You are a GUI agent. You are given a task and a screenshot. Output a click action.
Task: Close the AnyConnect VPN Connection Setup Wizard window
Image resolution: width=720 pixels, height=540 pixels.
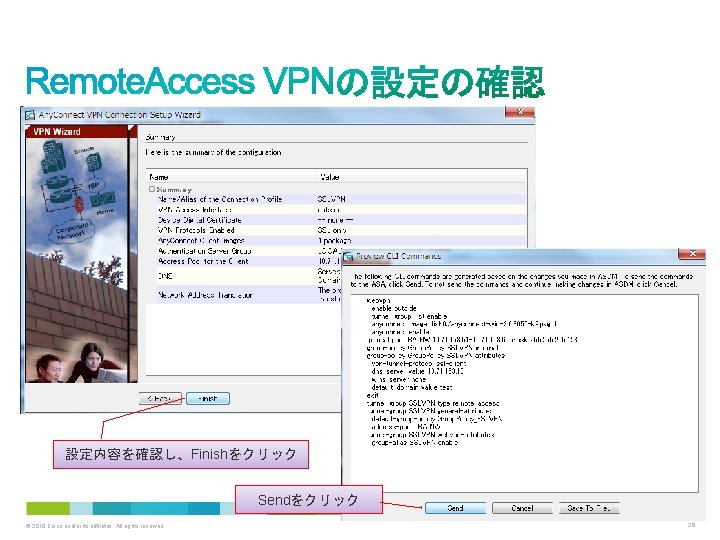click(519, 112)
